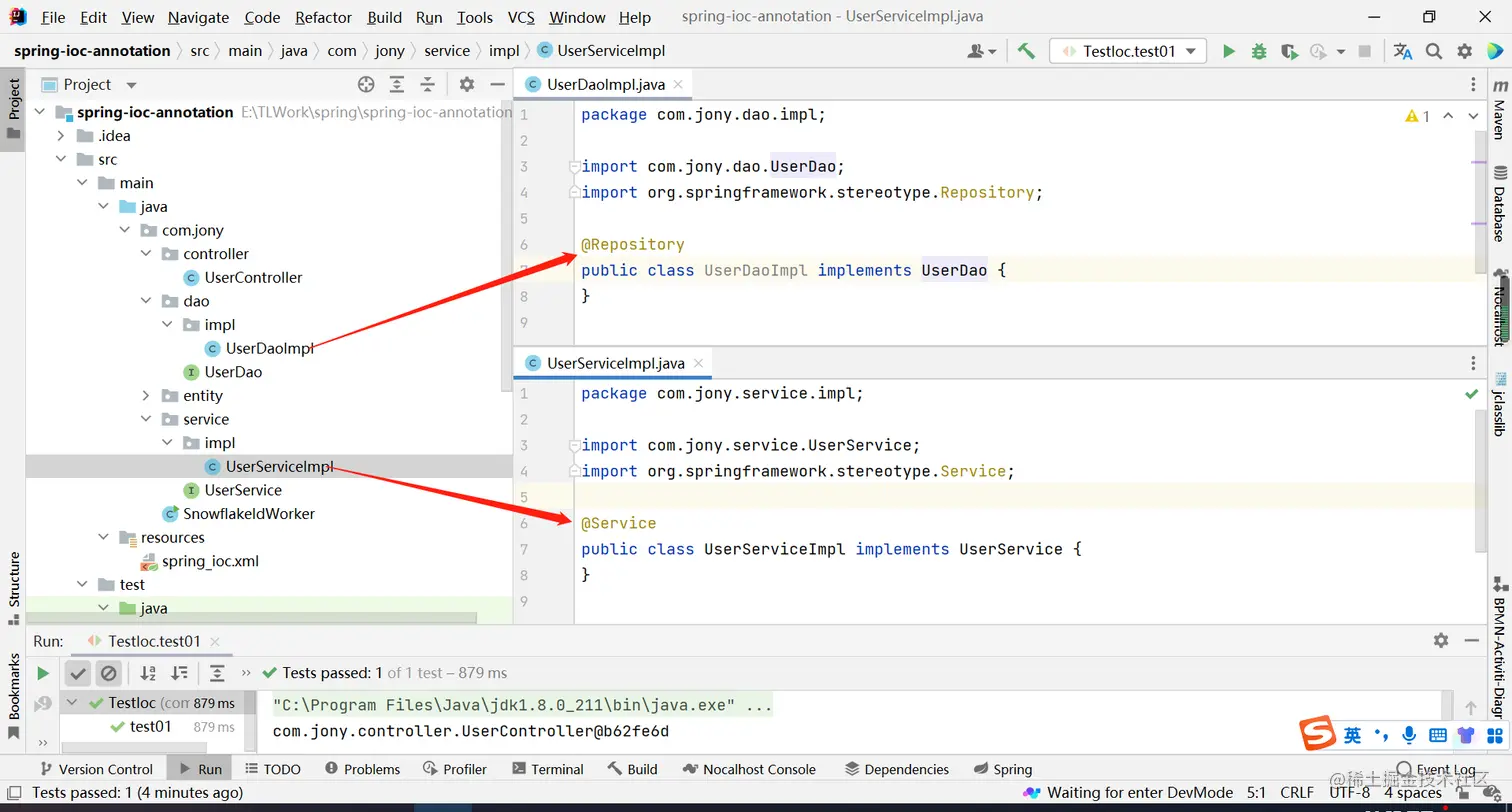Open the Refactor menu
Screen dimensions: 1512x812
323,17
